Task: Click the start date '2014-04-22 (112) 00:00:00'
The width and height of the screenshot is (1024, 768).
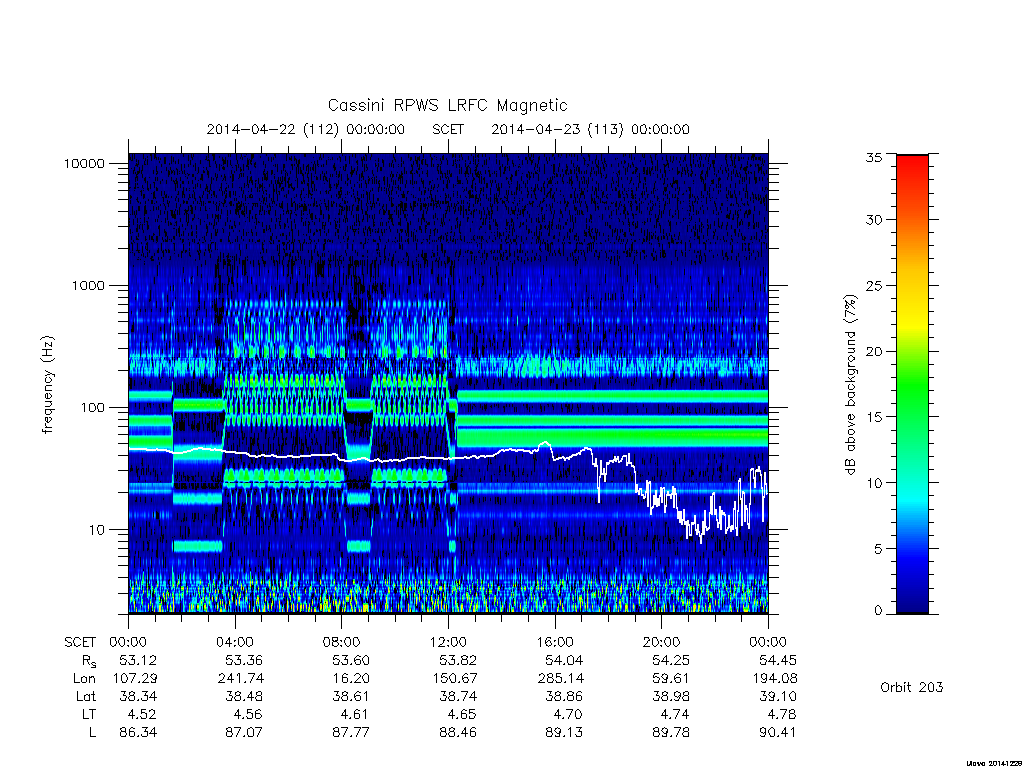Action: 306,129
